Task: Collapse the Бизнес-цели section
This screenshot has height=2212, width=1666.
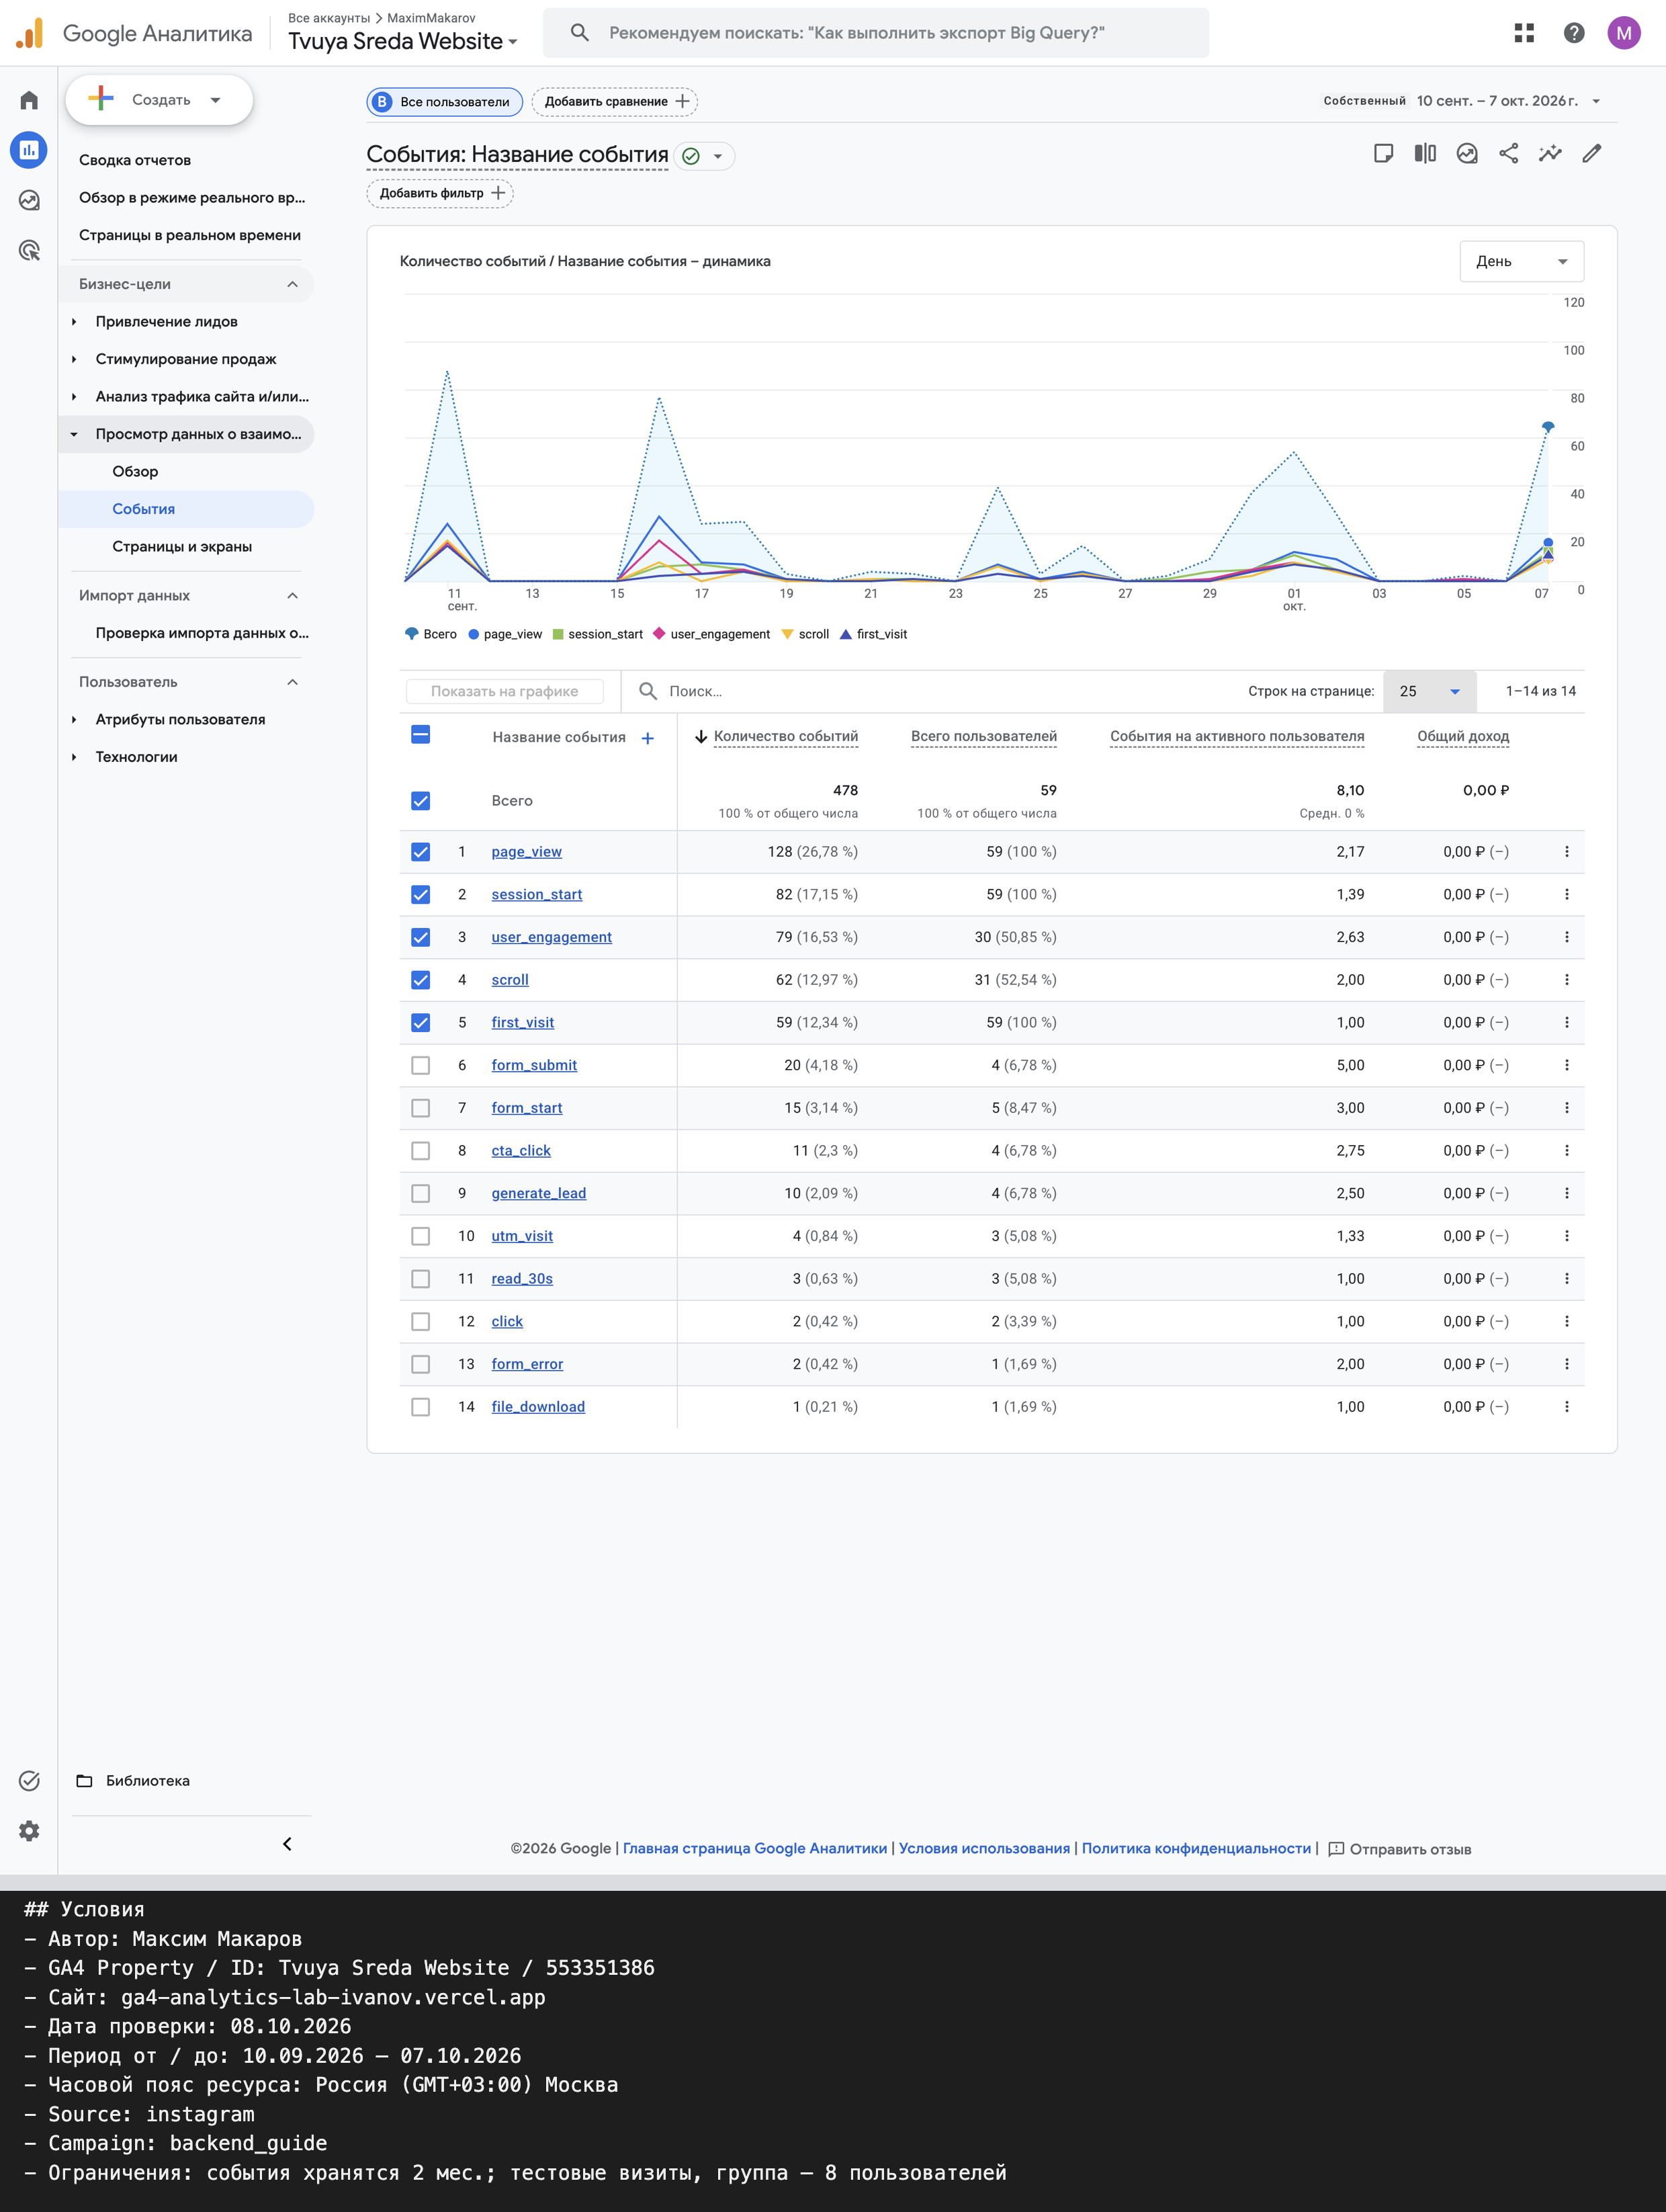Action: (186, 284)
